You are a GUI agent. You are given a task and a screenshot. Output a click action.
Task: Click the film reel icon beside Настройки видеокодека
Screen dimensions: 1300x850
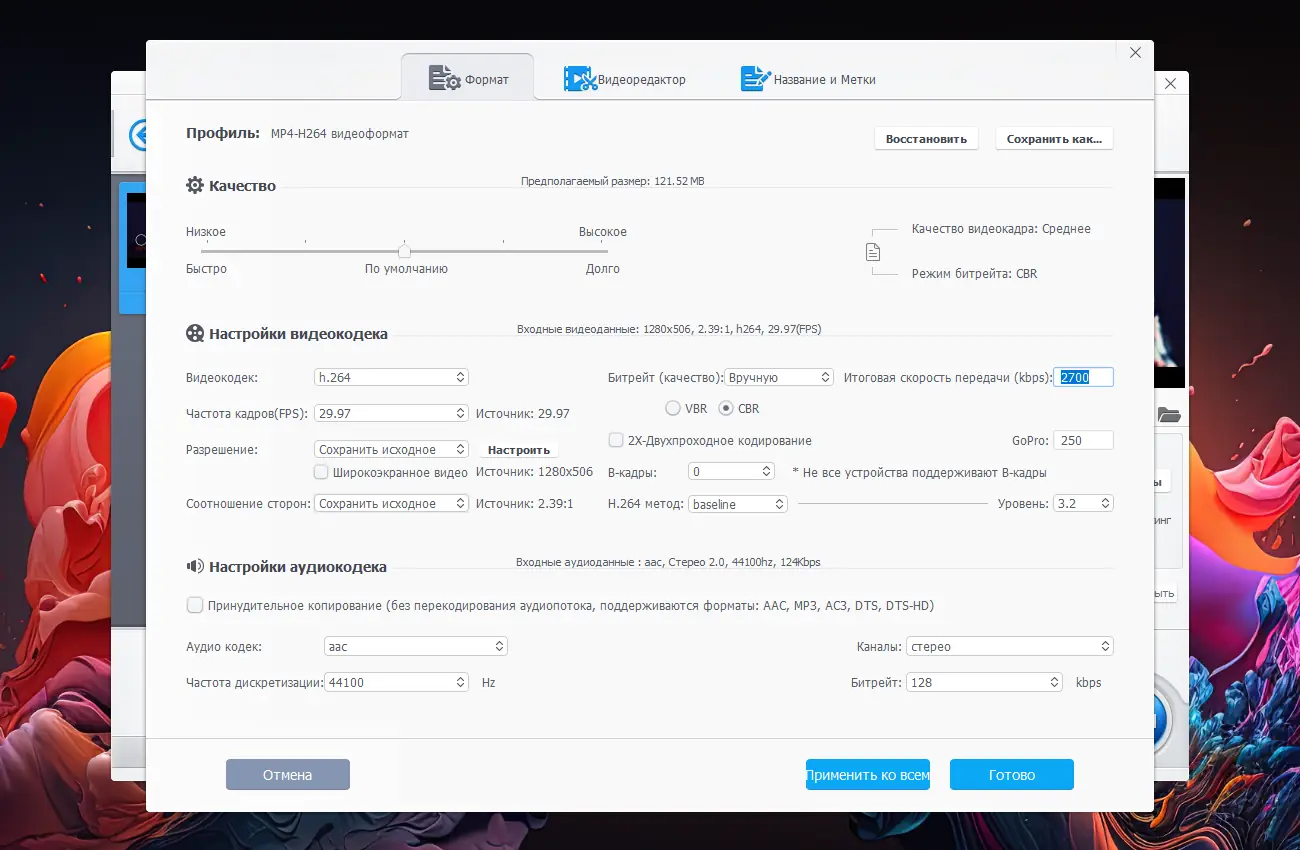tap(195, 334)
